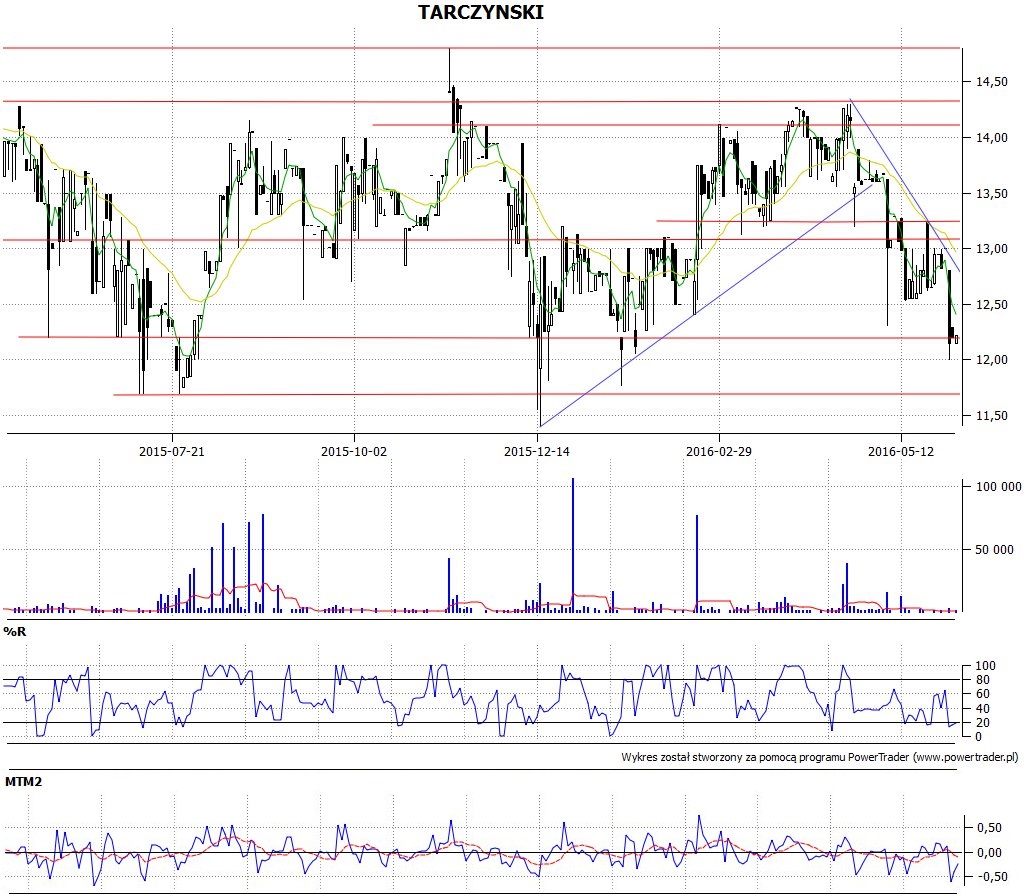This screenshot has height=896, width=1024.
Task: Select the 13,50 price axis label
Action: coord(991,193)
